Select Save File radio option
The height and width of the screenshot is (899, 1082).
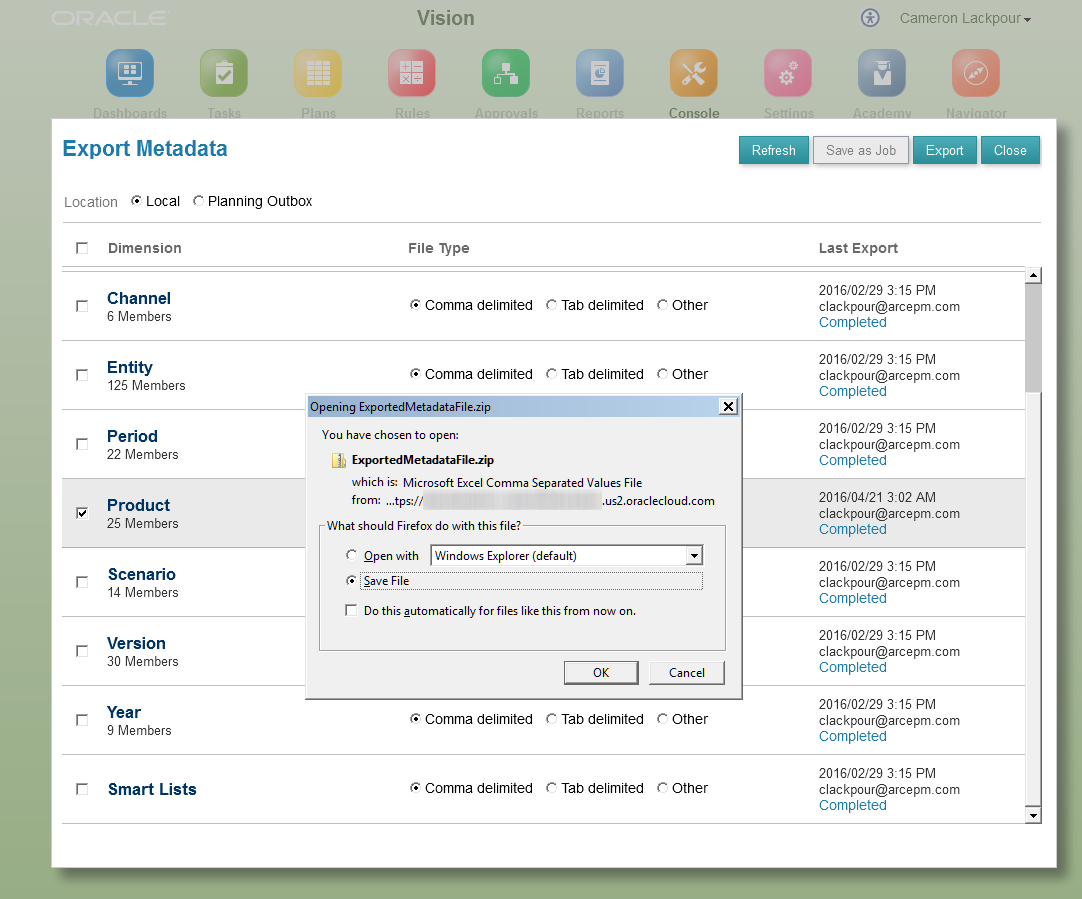(351, 580)
